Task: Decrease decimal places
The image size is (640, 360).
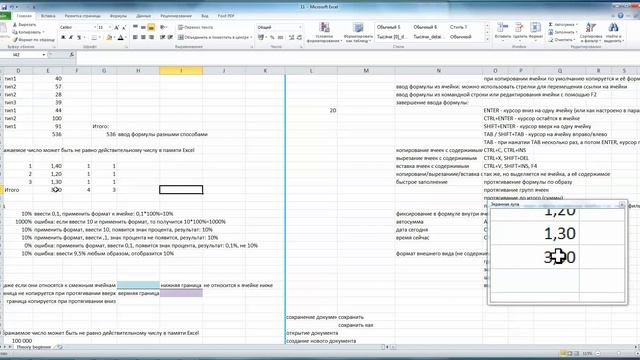Action: coord(300,37)
